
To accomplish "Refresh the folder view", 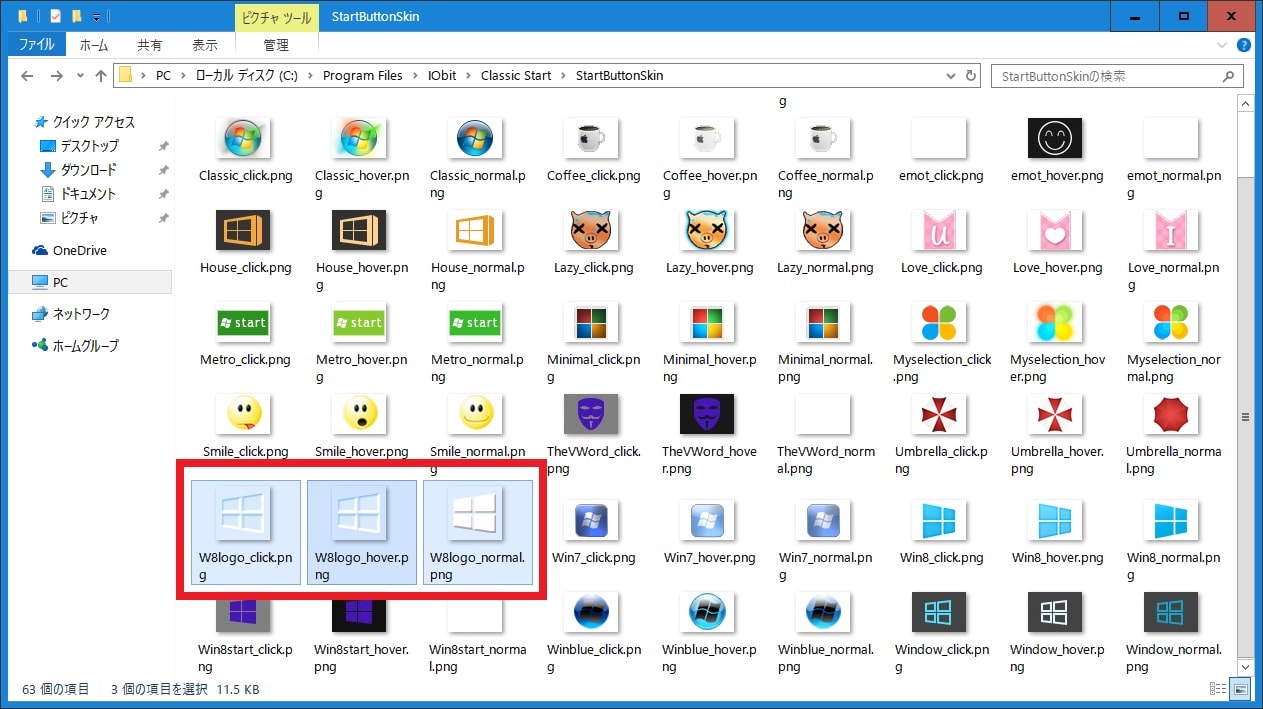I will click(x=970, y=76).
